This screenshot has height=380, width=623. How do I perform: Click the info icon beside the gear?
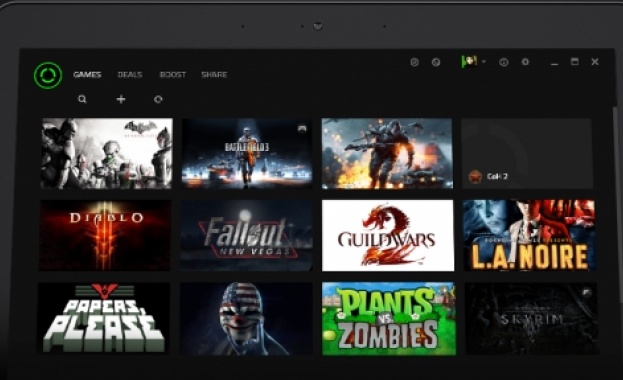[504, 62]
